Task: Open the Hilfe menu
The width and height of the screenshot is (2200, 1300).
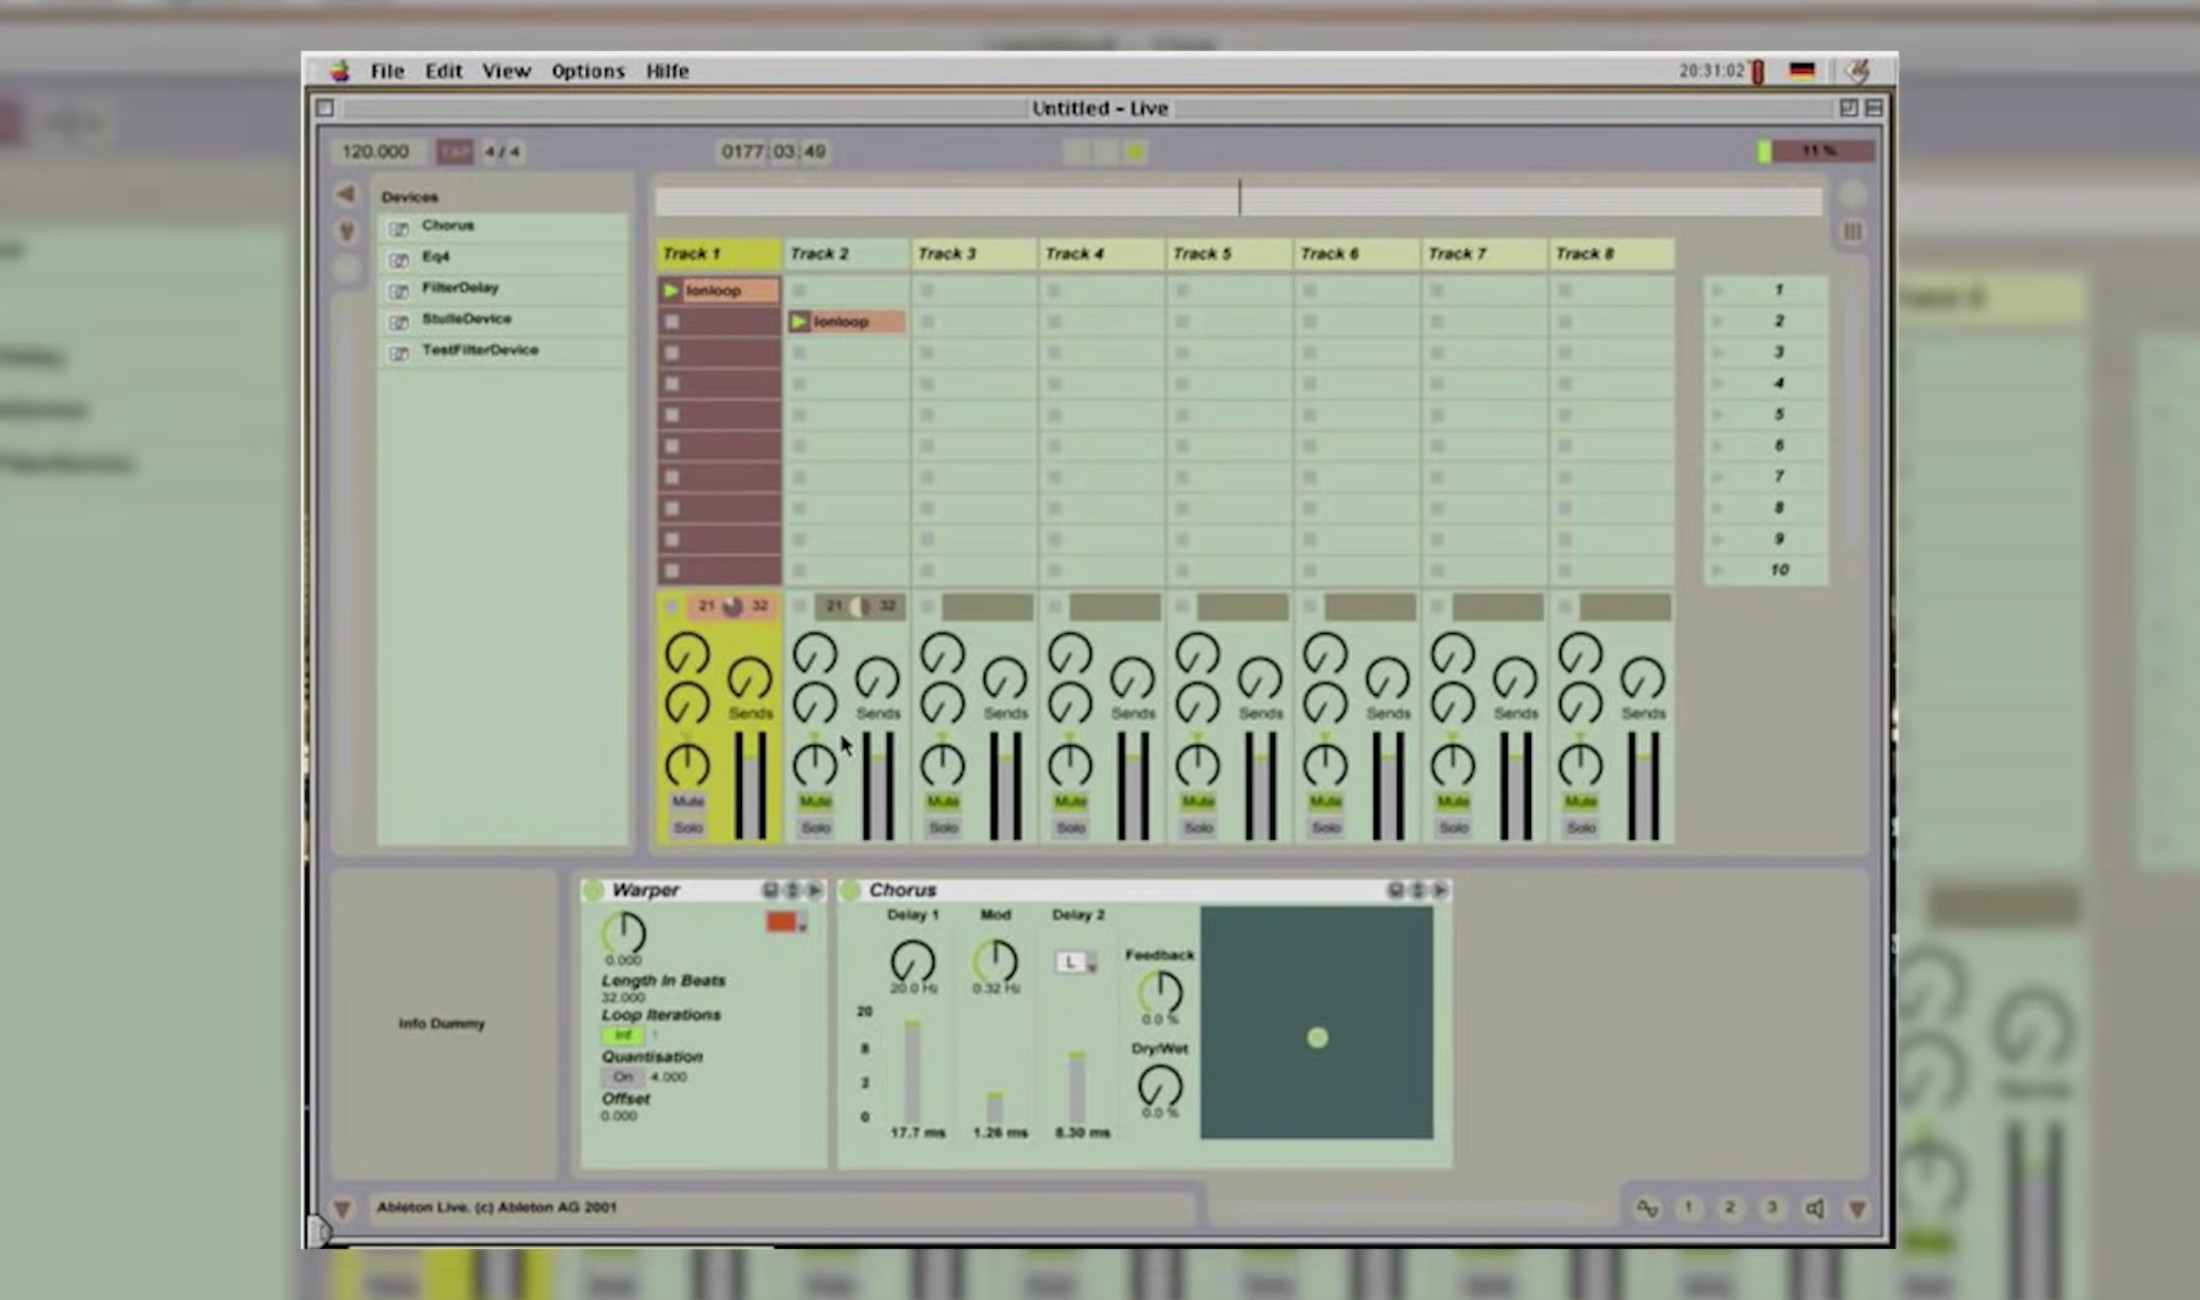Action: (667, 71)
